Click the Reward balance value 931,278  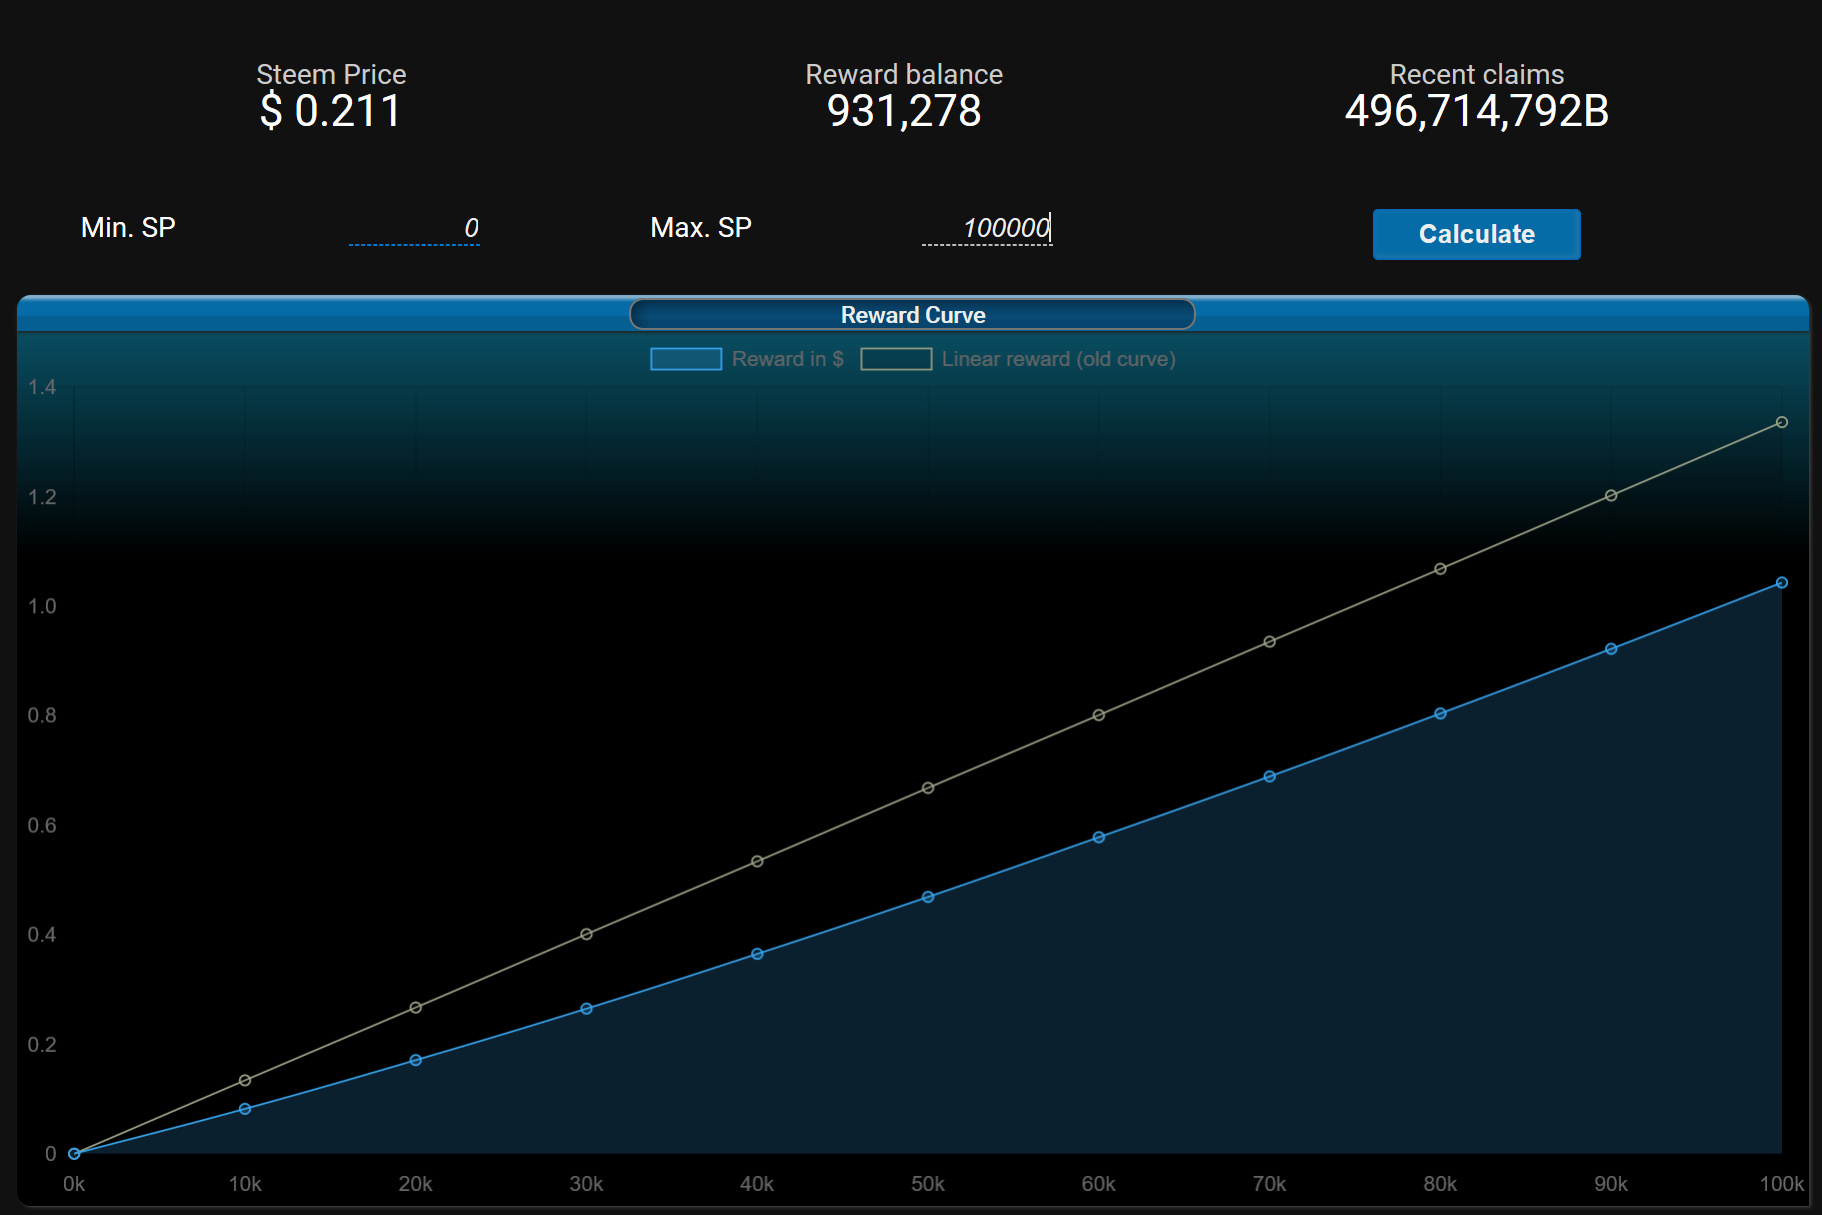click(904, 111)
